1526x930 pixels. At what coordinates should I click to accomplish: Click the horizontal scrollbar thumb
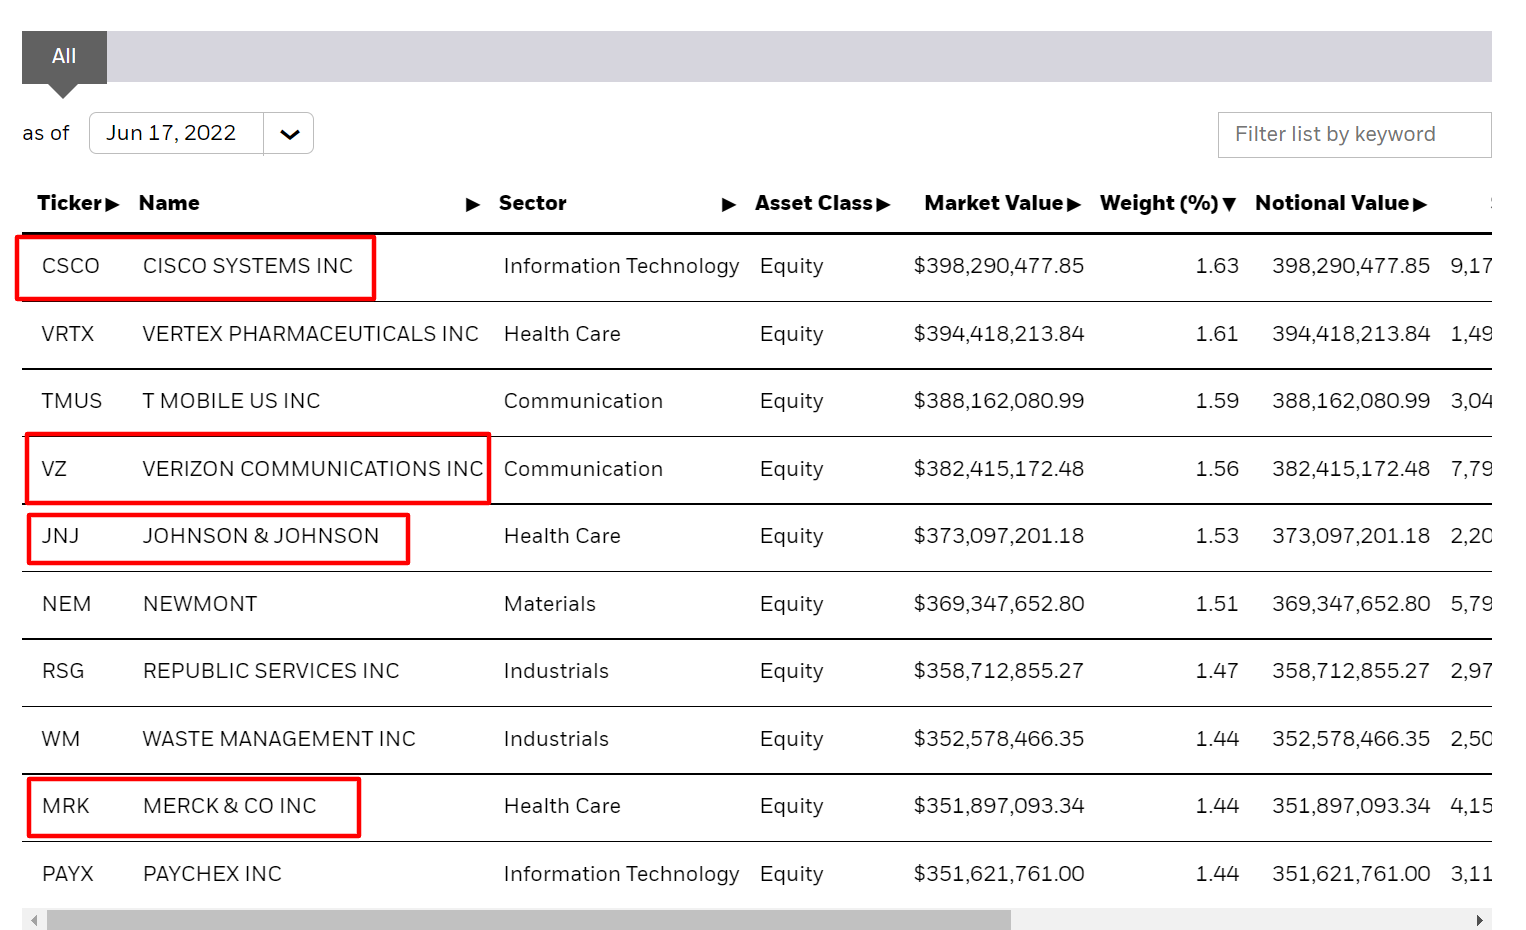tap(529, 920)
